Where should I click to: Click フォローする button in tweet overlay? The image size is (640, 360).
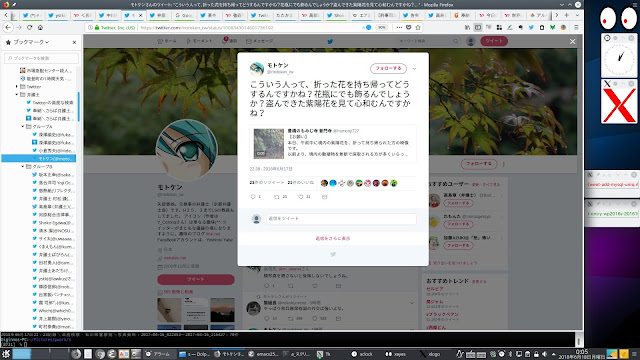(x=388, y=69)
